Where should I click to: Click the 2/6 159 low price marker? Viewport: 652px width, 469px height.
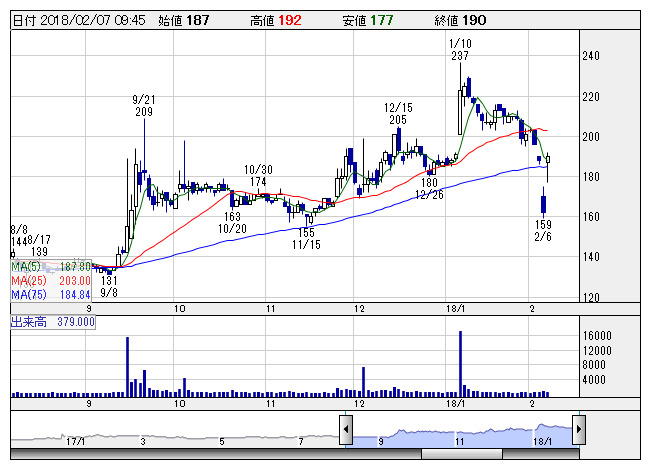542,230
